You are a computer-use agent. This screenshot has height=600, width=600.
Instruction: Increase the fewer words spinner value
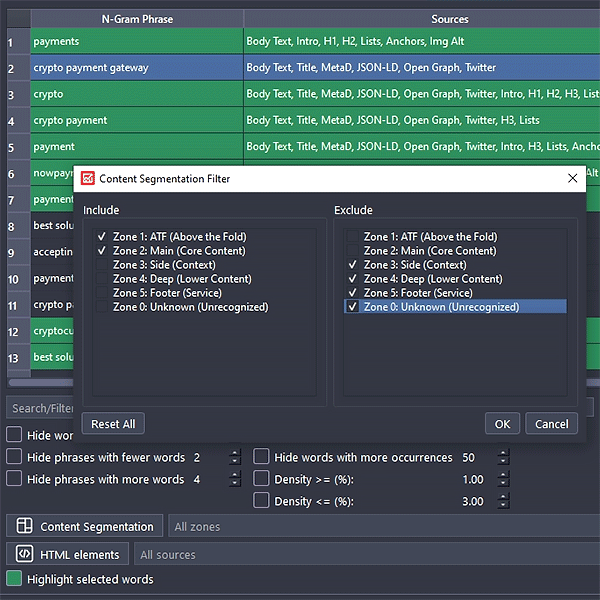pyautogui.click(x=235, y=453)
